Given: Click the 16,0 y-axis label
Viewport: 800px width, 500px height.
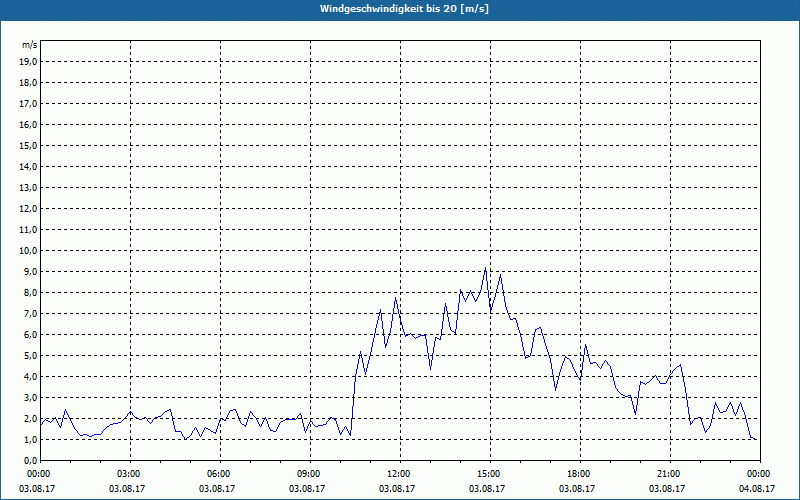Looking at the screenshot, I should (29, 124).
